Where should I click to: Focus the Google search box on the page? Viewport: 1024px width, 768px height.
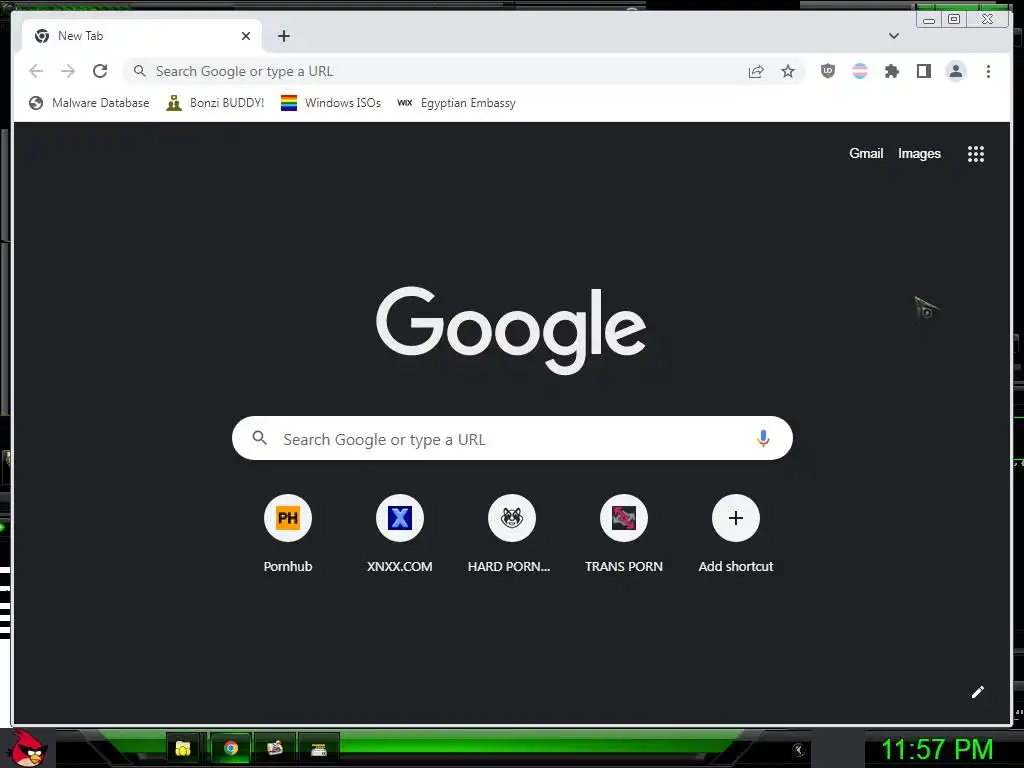[513, 438]
